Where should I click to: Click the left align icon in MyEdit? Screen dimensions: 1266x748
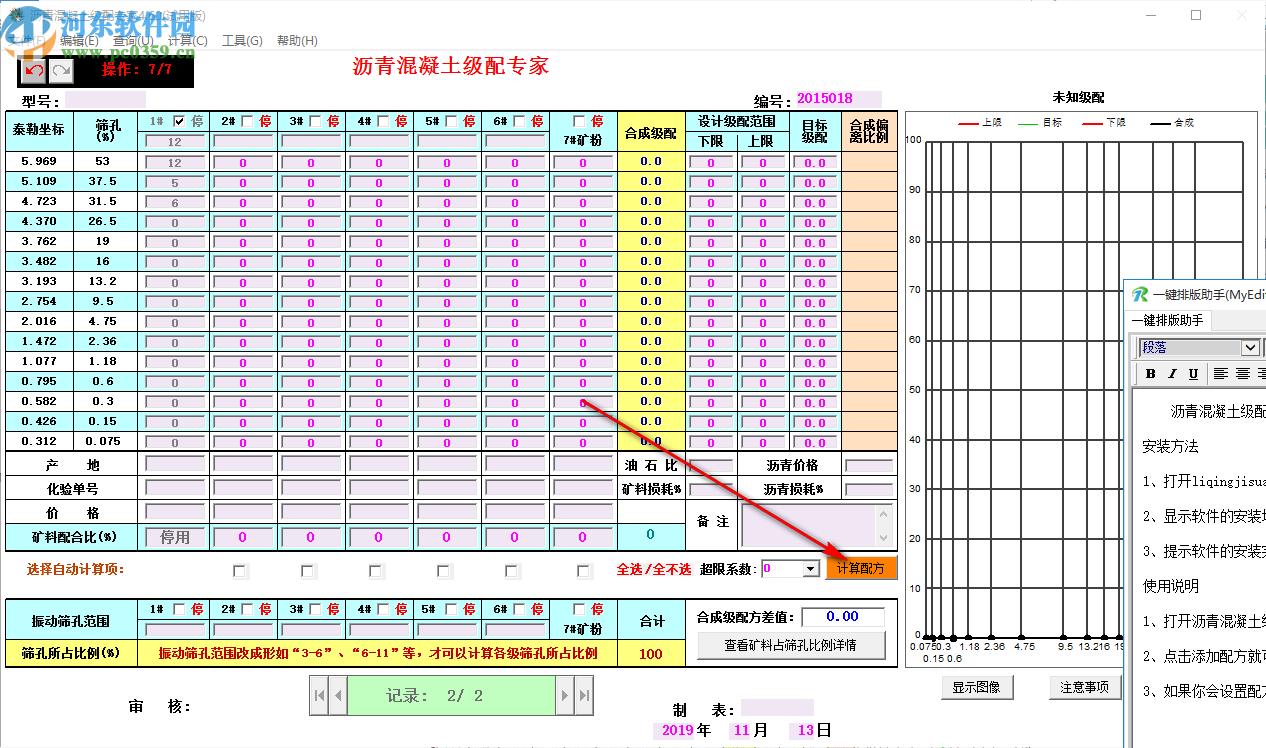click(x=1221, y=373)
